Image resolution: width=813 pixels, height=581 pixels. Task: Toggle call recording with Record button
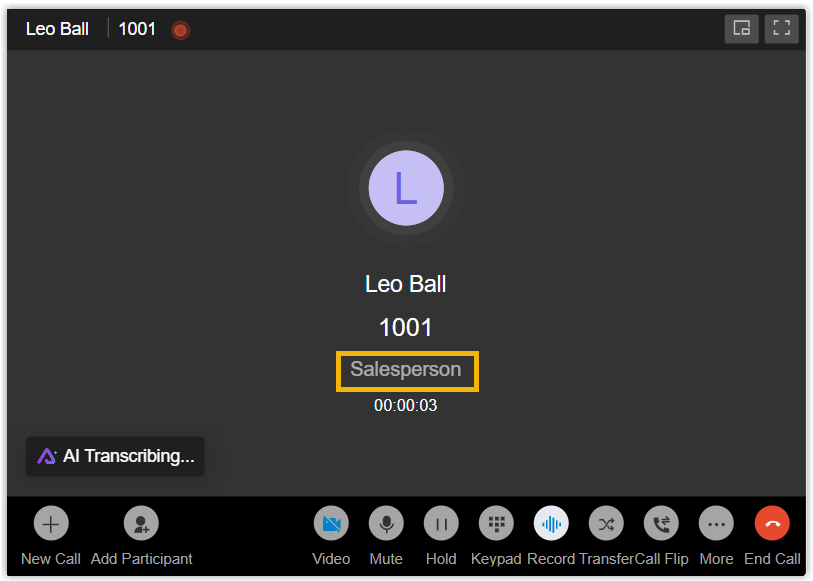click(x=551, y=523)
